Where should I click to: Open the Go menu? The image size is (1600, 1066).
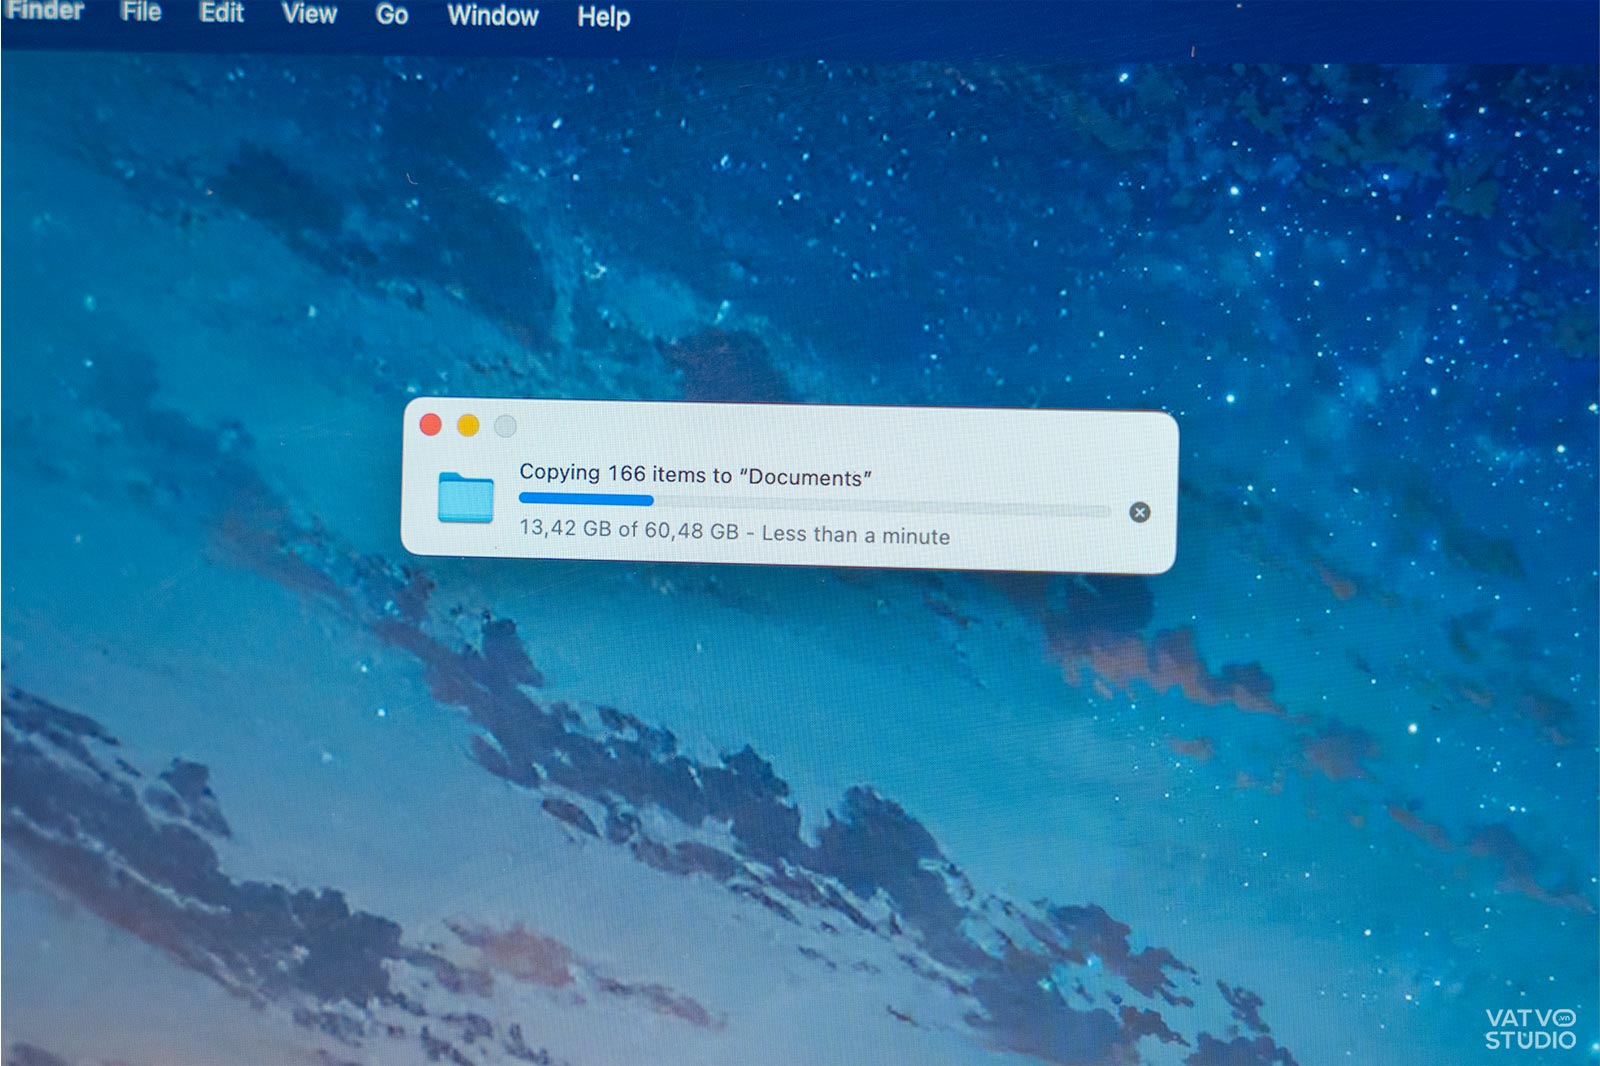(x=391, y=15)
